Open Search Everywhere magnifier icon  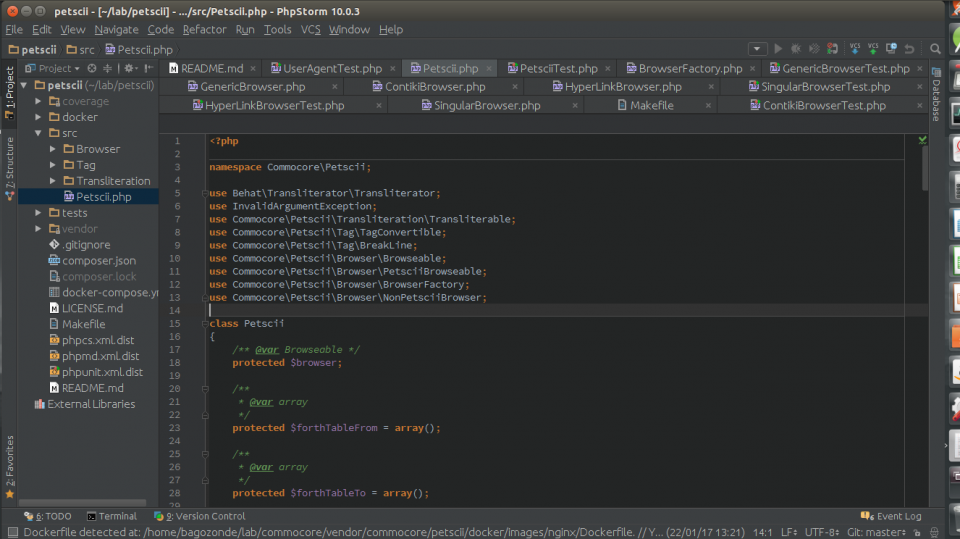935,49
